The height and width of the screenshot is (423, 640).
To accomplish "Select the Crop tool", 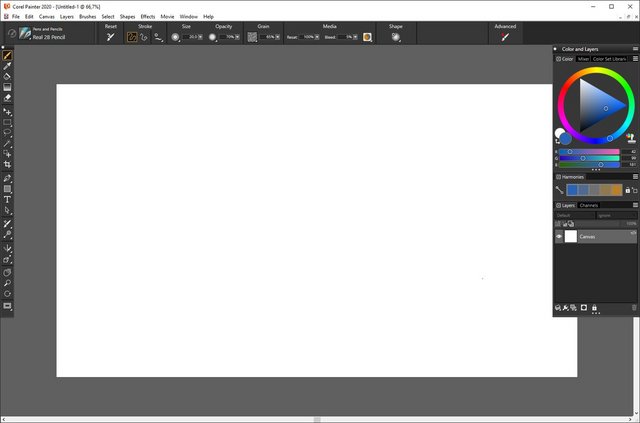I will (x=7, y=165).
